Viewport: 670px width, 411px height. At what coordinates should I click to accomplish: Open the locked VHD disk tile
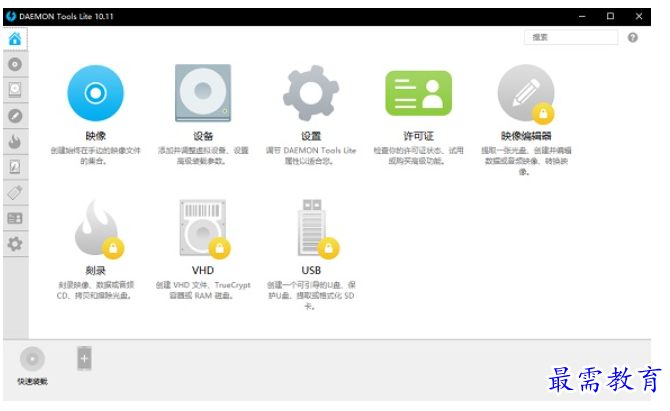[x=204, y=229]
